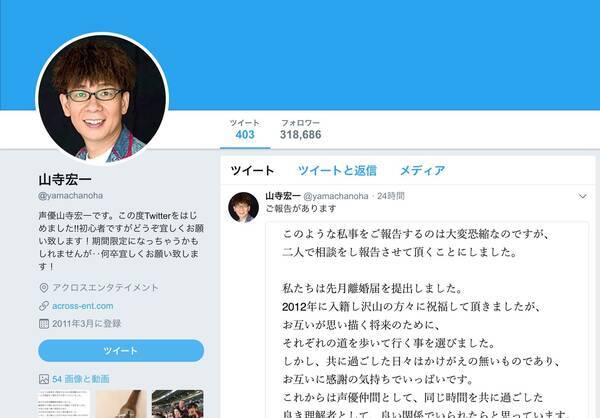Open the middle media thumbnail

(x=121, y=404)
